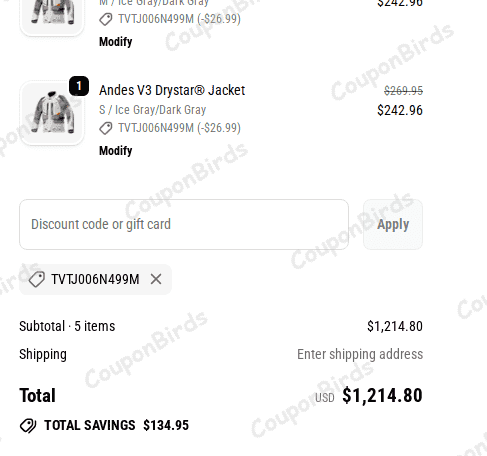Click the Total Savings tags icon

[x=28, y=426]
